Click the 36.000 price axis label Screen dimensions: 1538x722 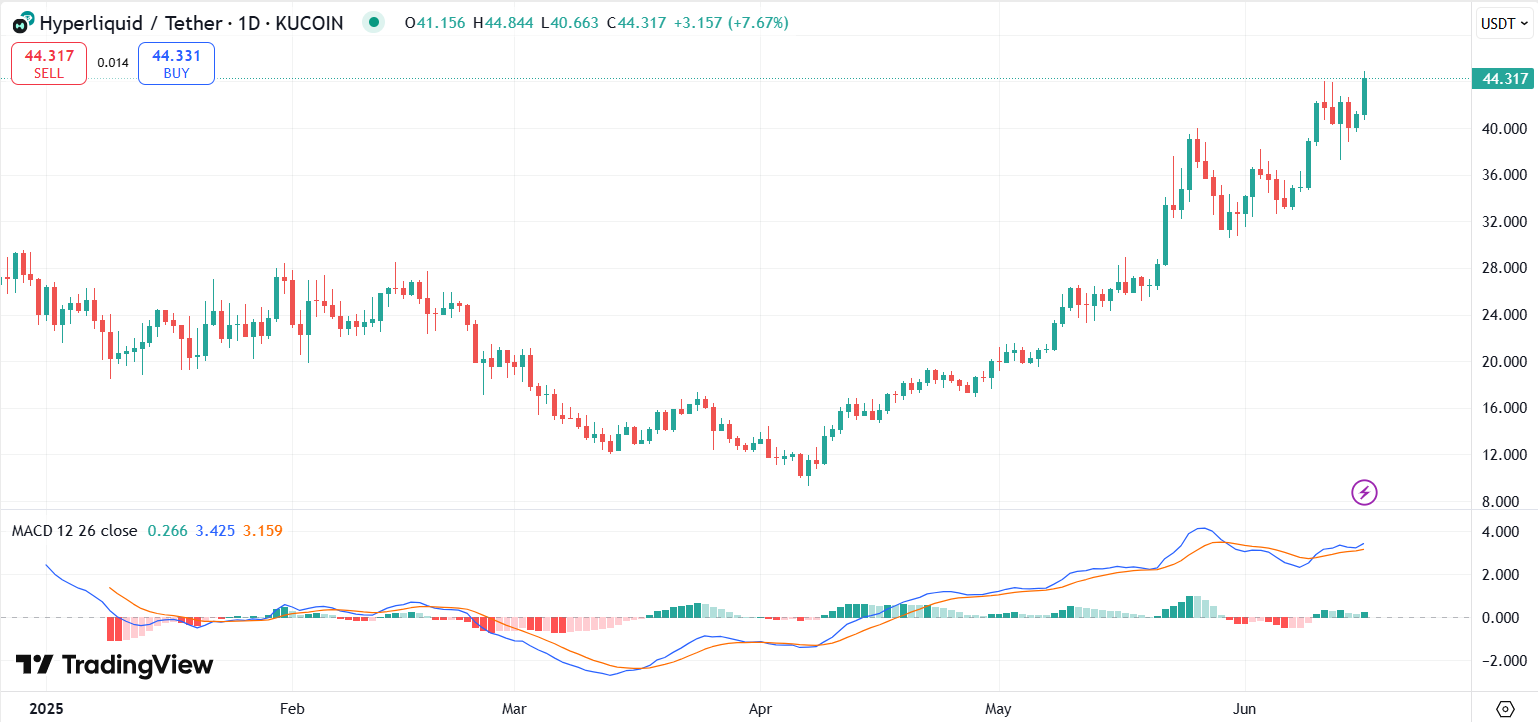point(1505,175)
